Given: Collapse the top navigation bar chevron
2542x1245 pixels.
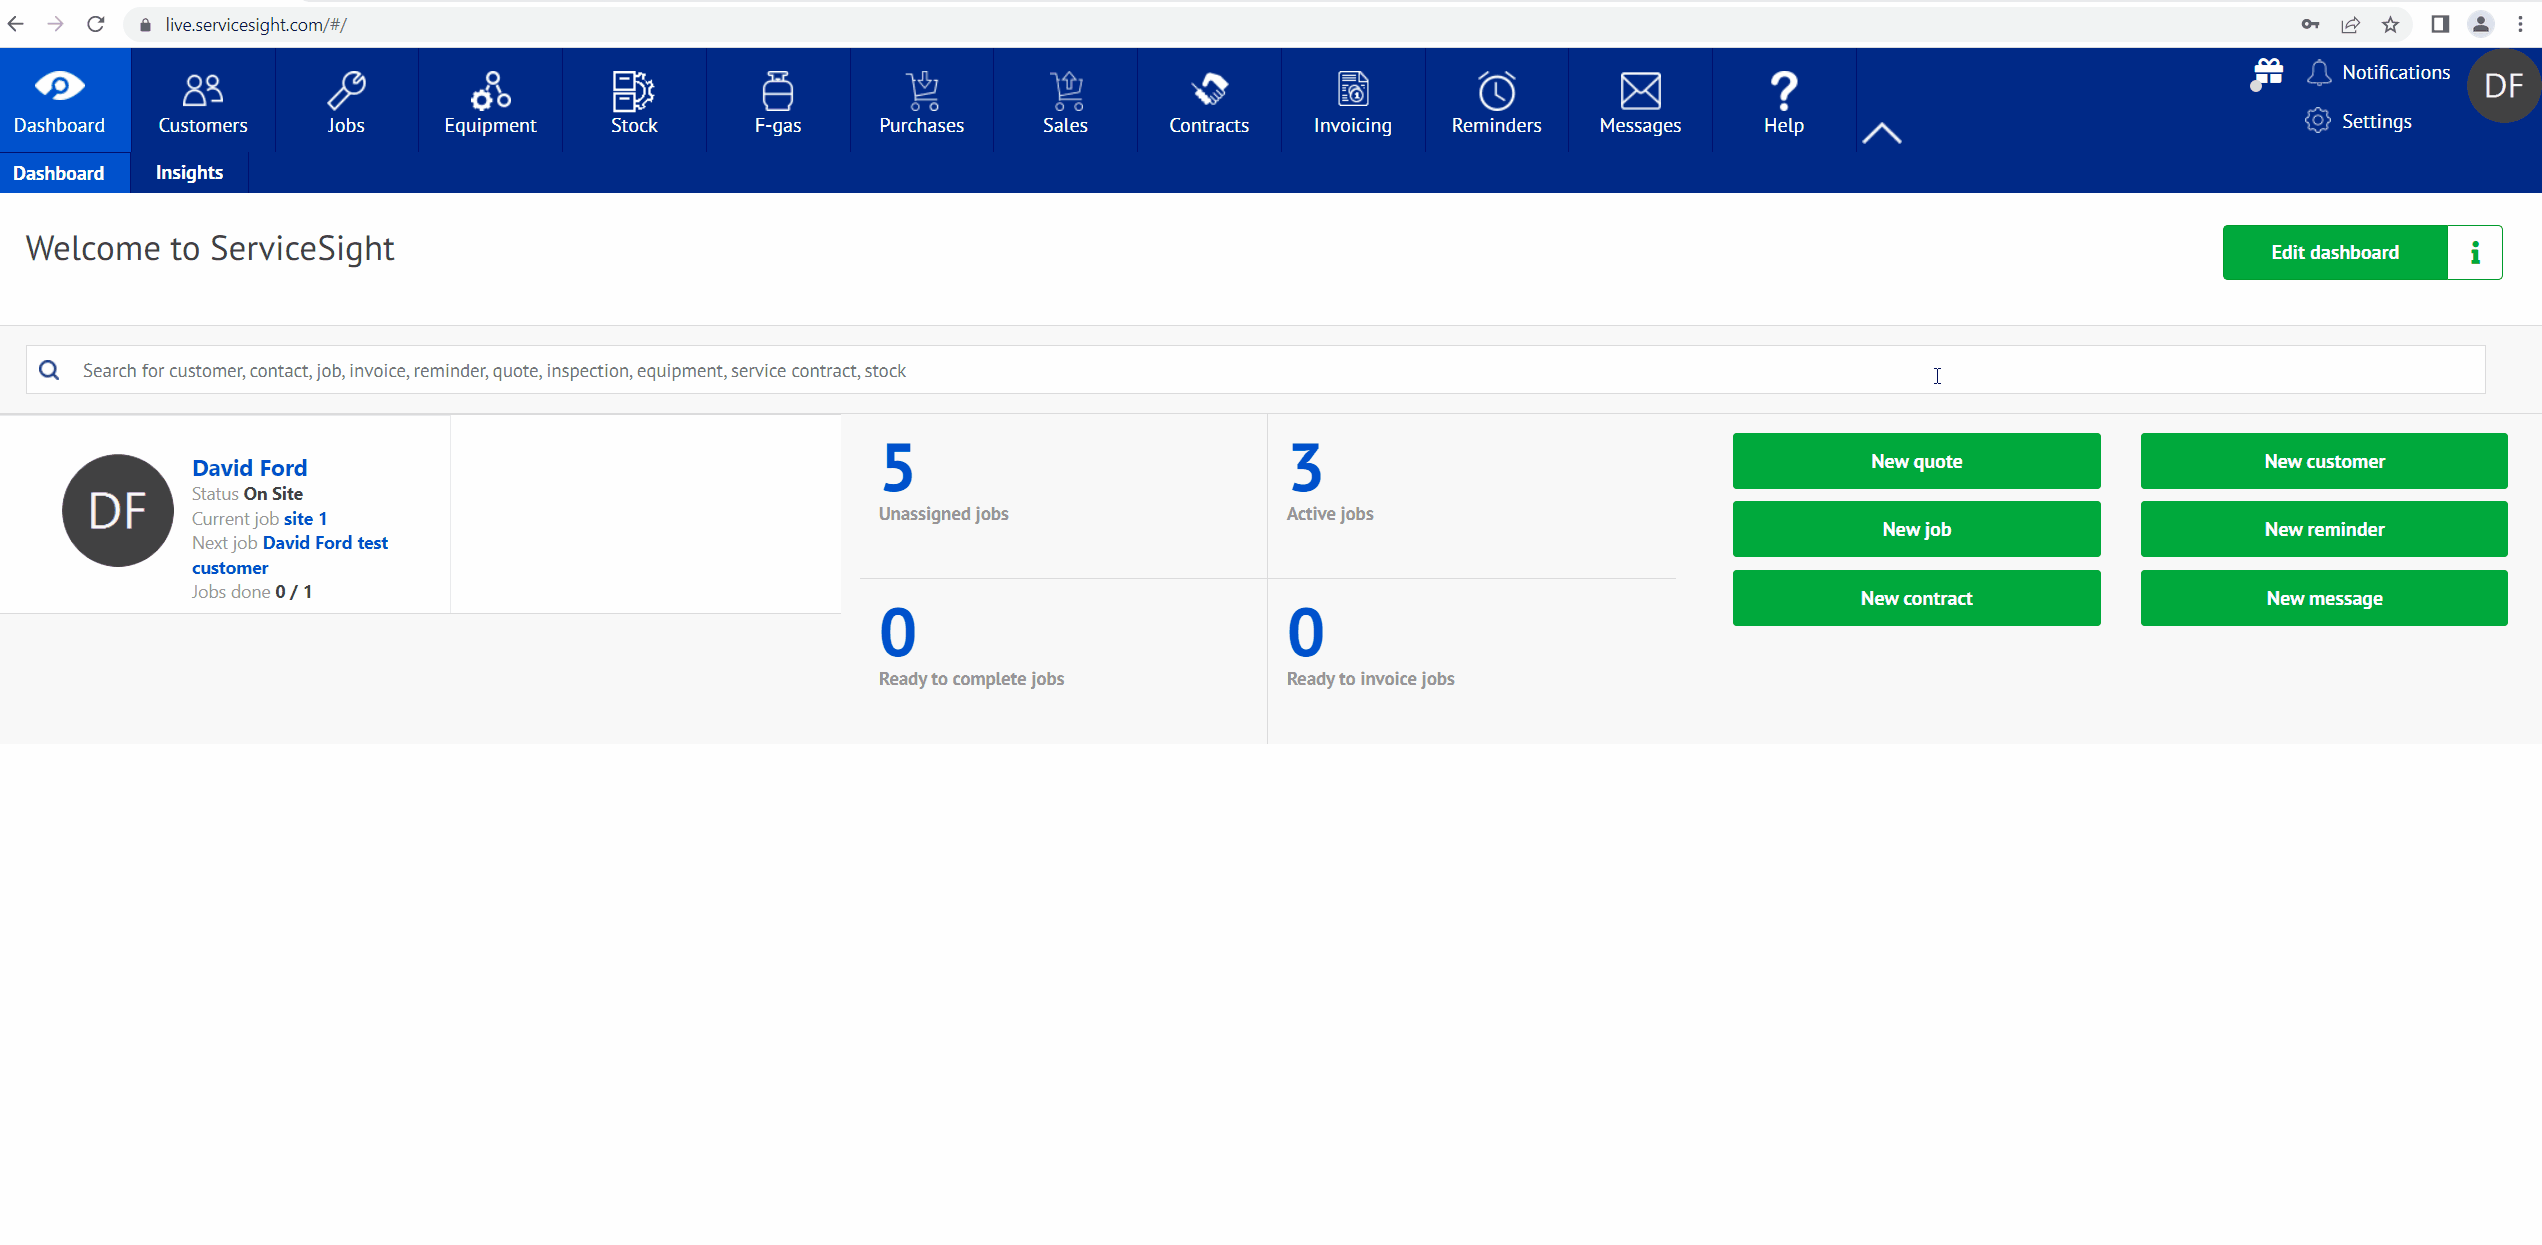Looking at the screenshot, I should 1882,133.
